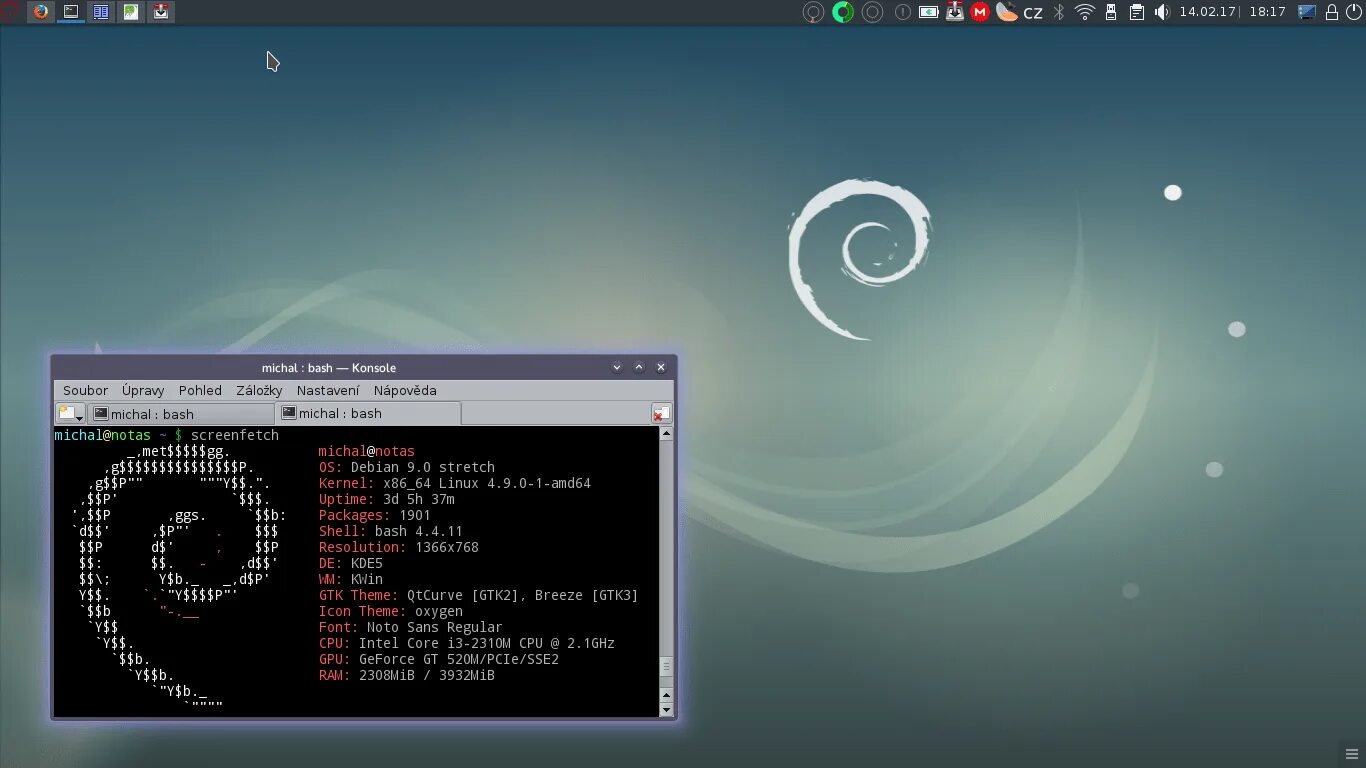The image size is (1366, 768).
Task: Open the Wi-Fi networks tray icon
Action: pos(1085,12)
